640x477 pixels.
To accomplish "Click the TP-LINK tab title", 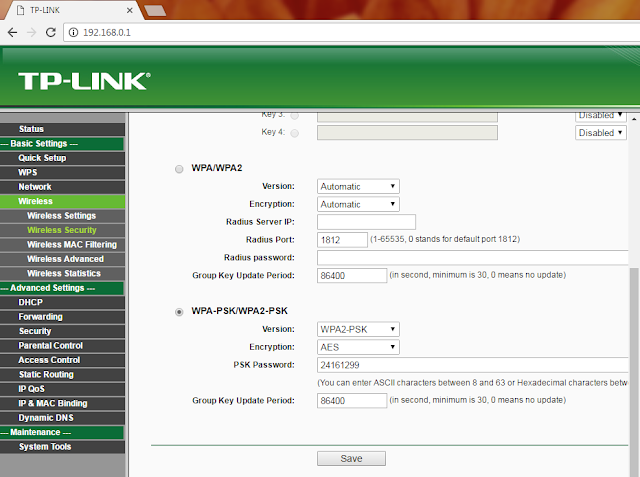I will click(x=45, y=10).
